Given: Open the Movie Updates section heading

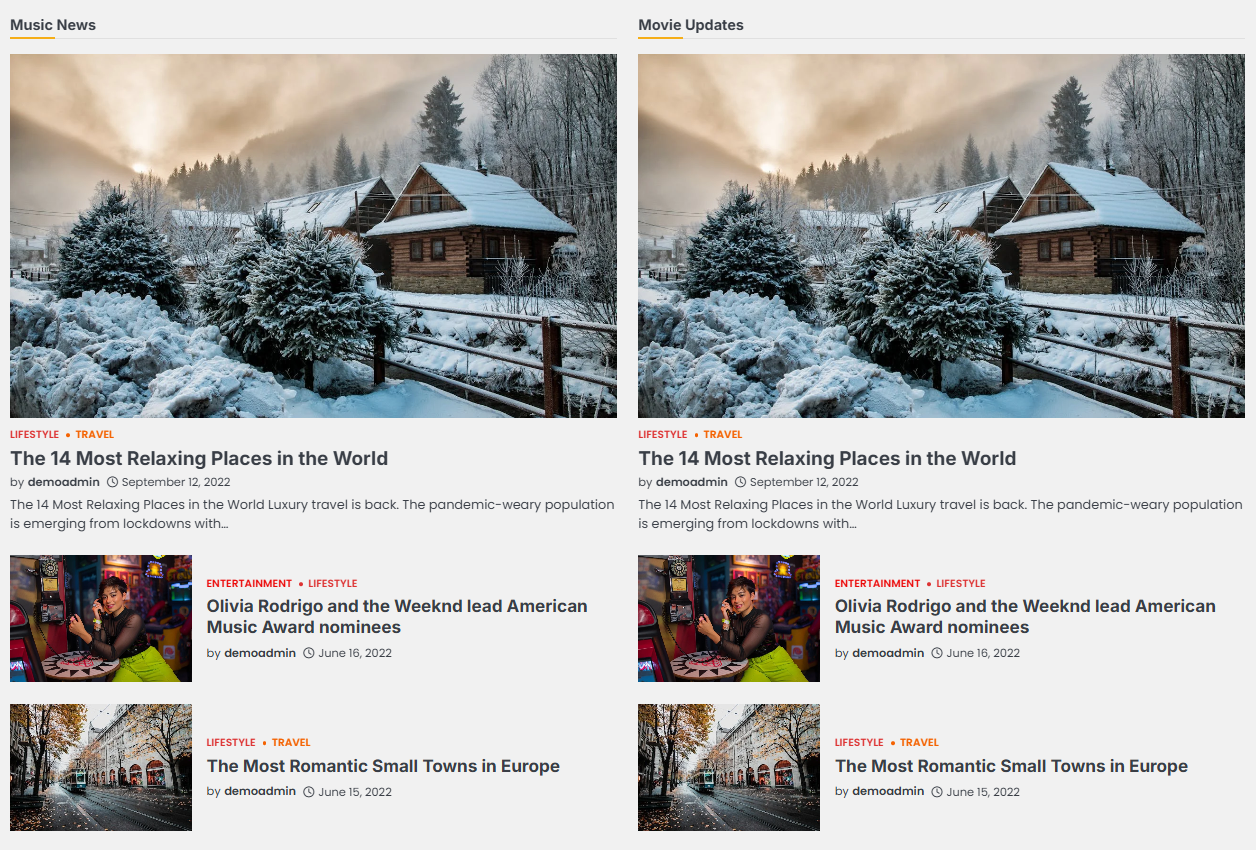Looking at the screenshot, I should tap(691, 25).
